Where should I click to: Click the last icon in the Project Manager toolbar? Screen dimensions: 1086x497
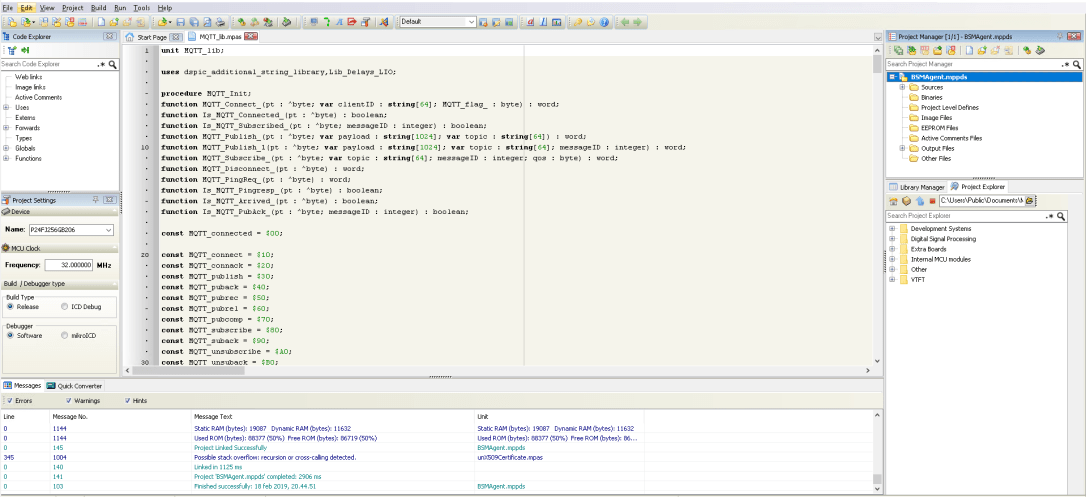(1040, 51)
